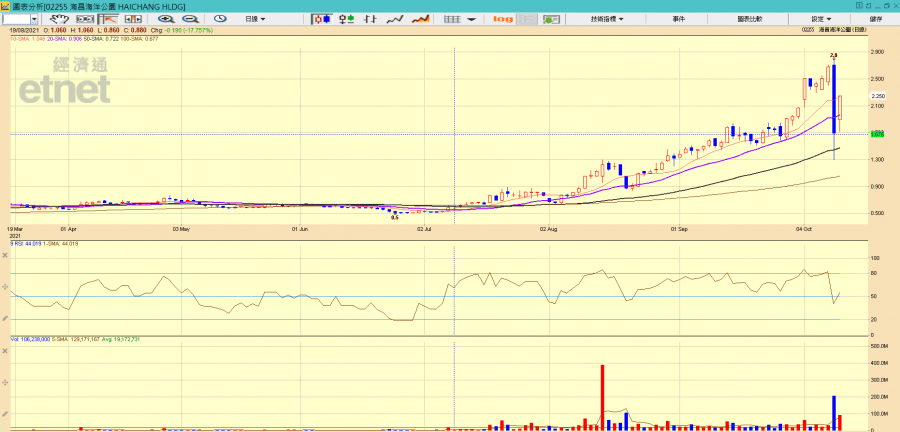Toggle log scale on the chart

point(503,19)
